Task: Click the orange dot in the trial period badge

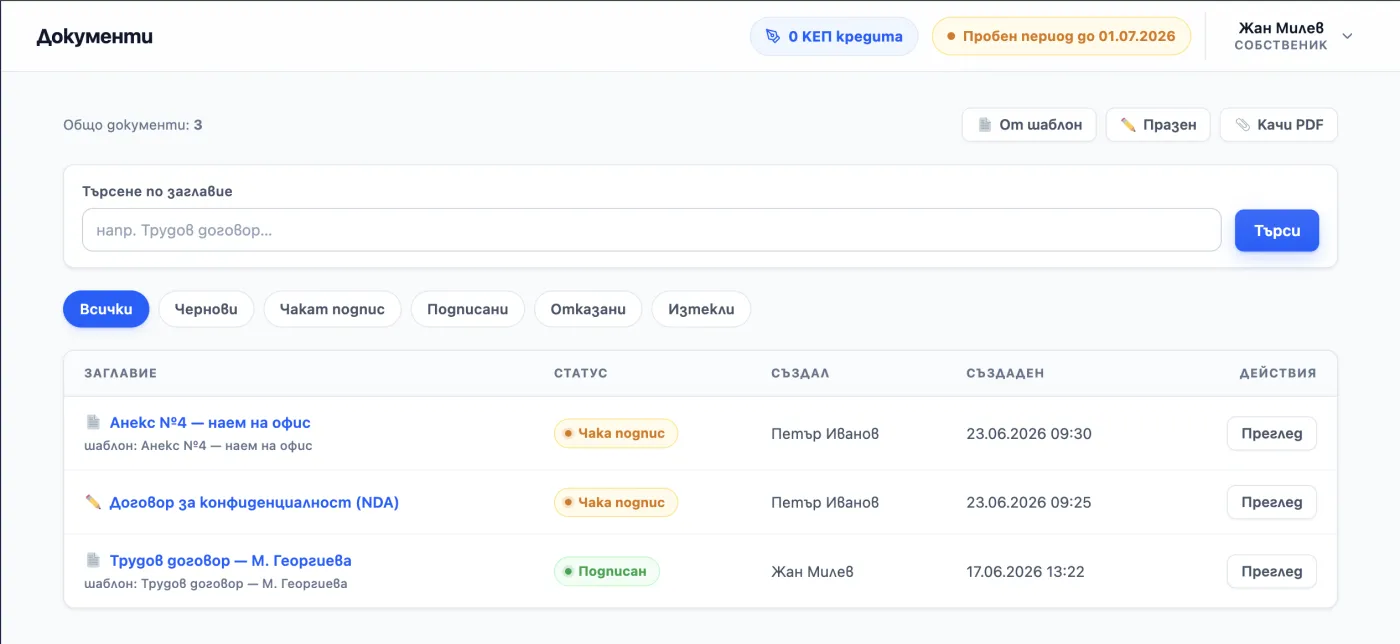Action: point(951,37)
